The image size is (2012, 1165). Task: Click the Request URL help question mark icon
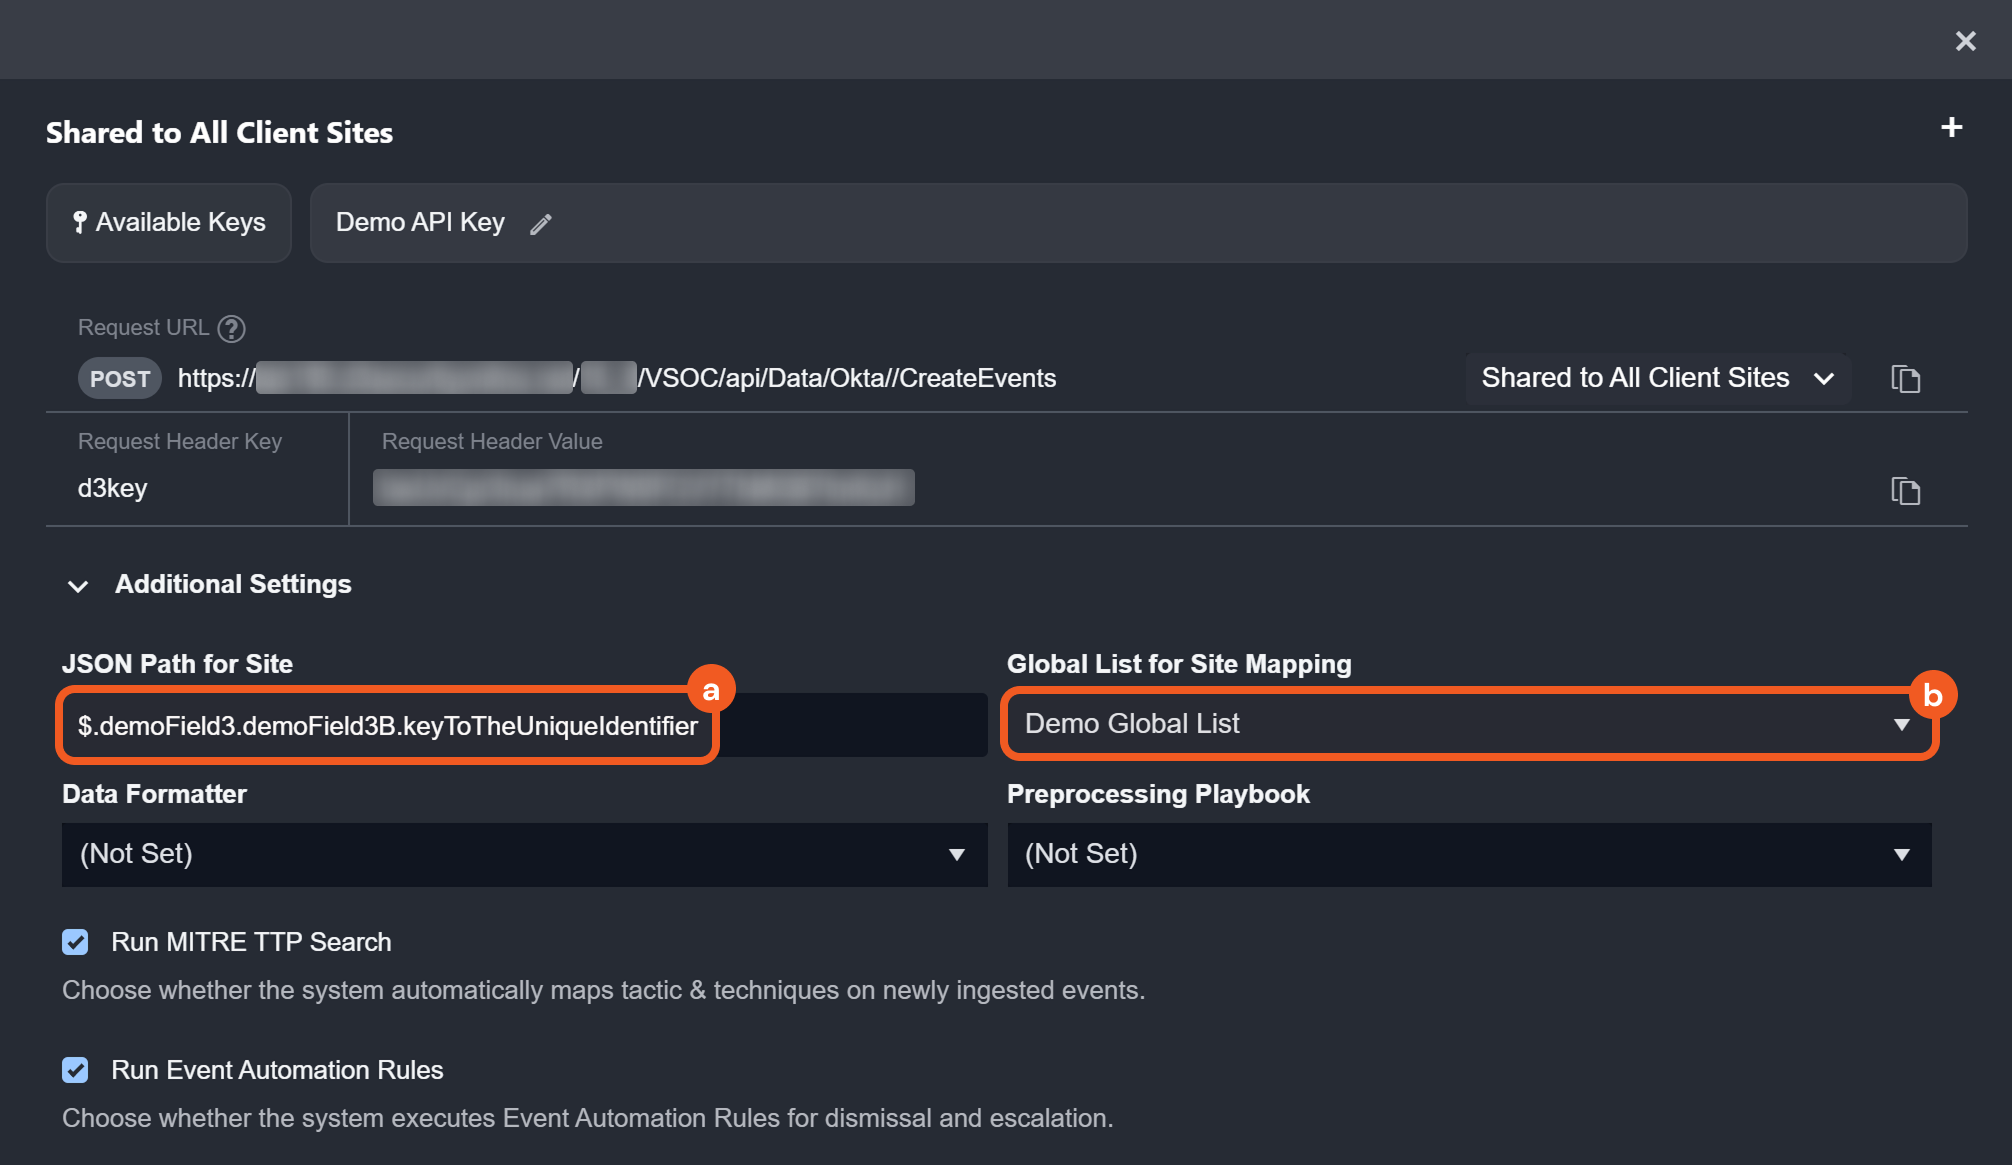[x=231, y=328]
